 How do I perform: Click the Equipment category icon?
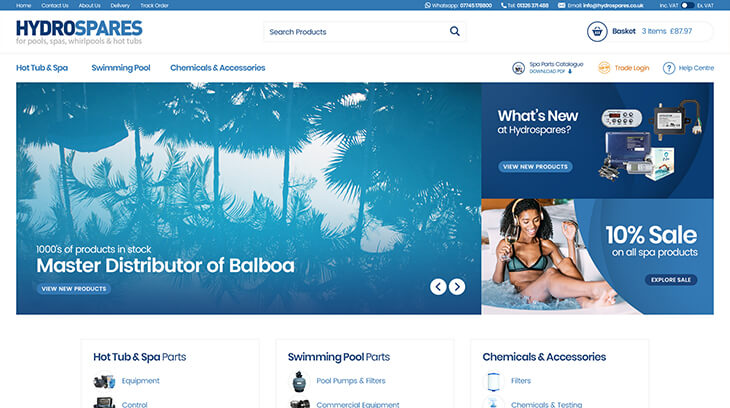coord(104,381)
